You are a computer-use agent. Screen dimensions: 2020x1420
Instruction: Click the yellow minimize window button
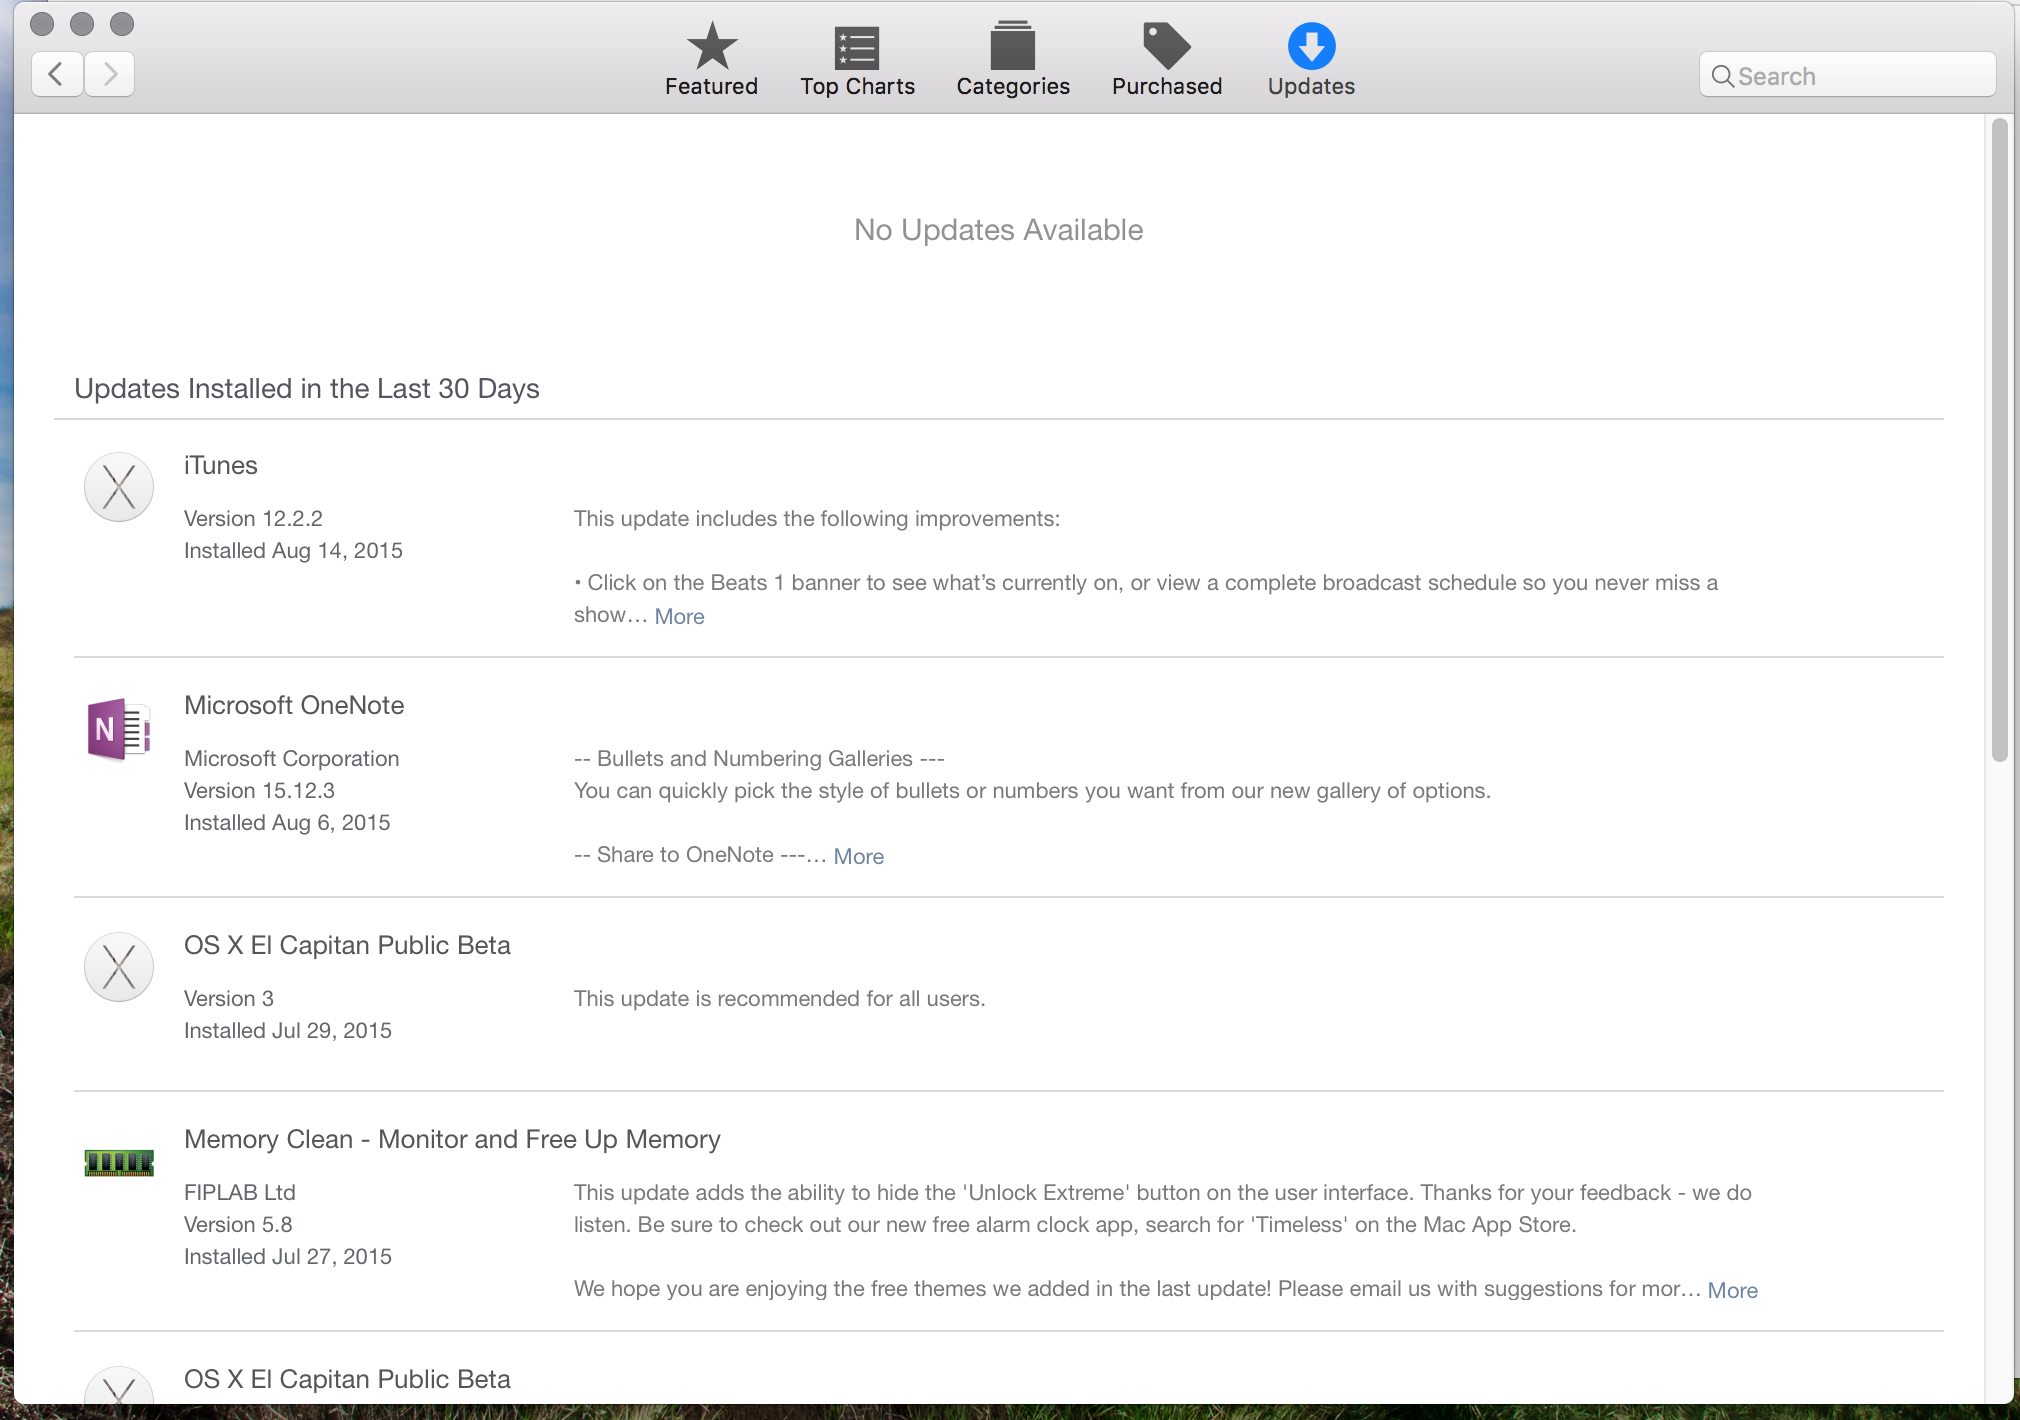82,24
